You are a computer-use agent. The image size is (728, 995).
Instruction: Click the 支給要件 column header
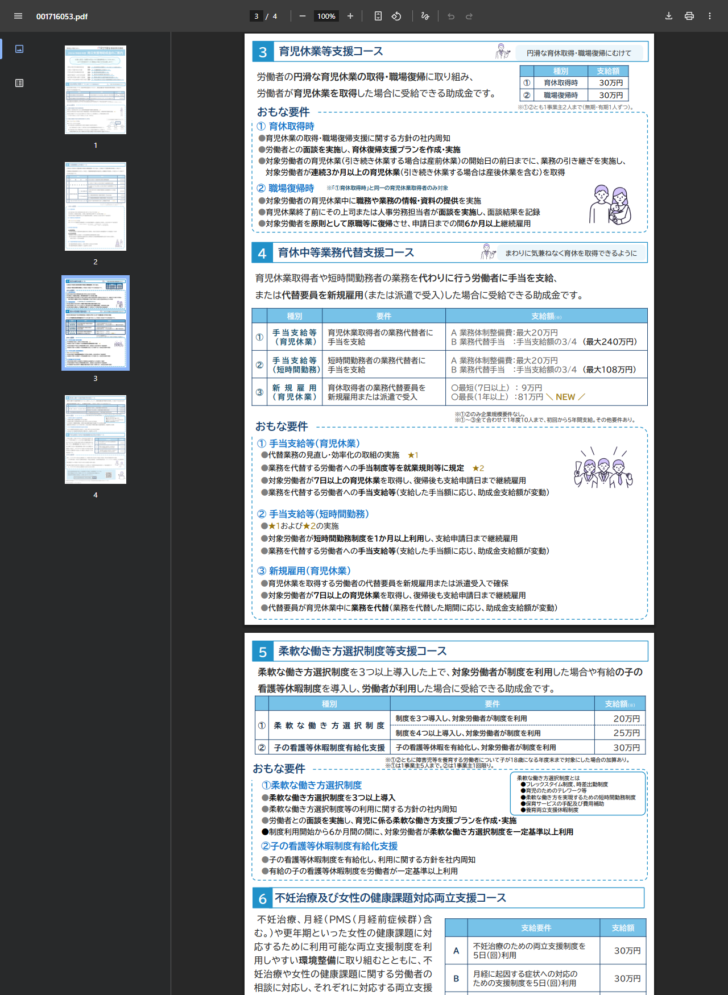536,928
